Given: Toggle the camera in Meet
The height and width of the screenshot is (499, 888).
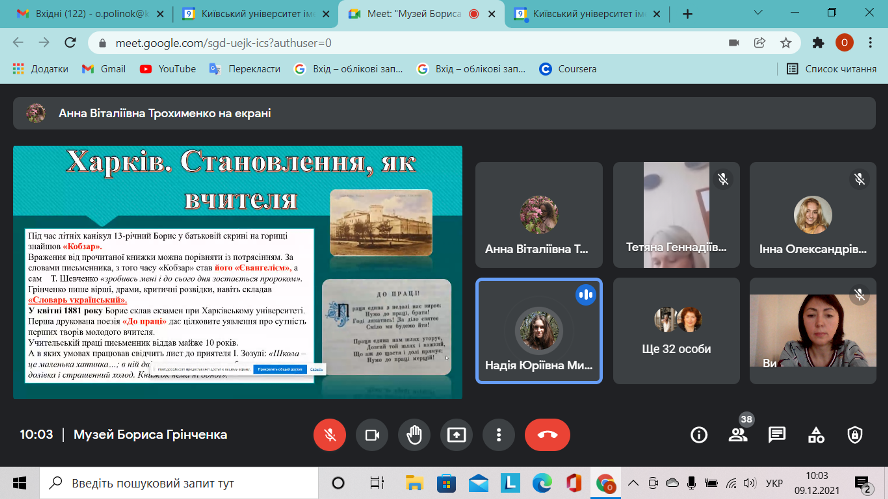Looking at the screenshot, I should pos(372,435).
